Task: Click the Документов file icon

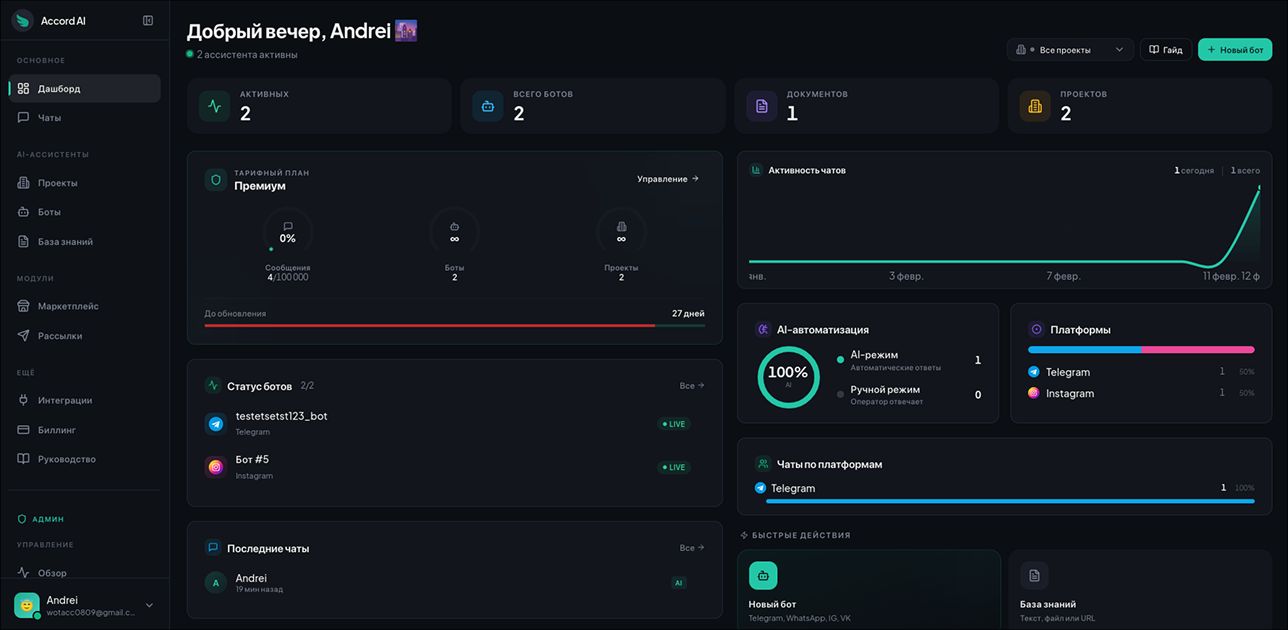Action: point(762,106)
